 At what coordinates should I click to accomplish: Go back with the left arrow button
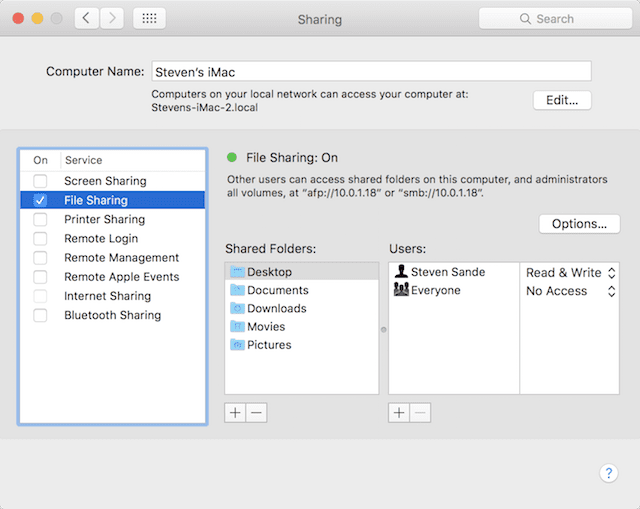click(x=87, y=18)
